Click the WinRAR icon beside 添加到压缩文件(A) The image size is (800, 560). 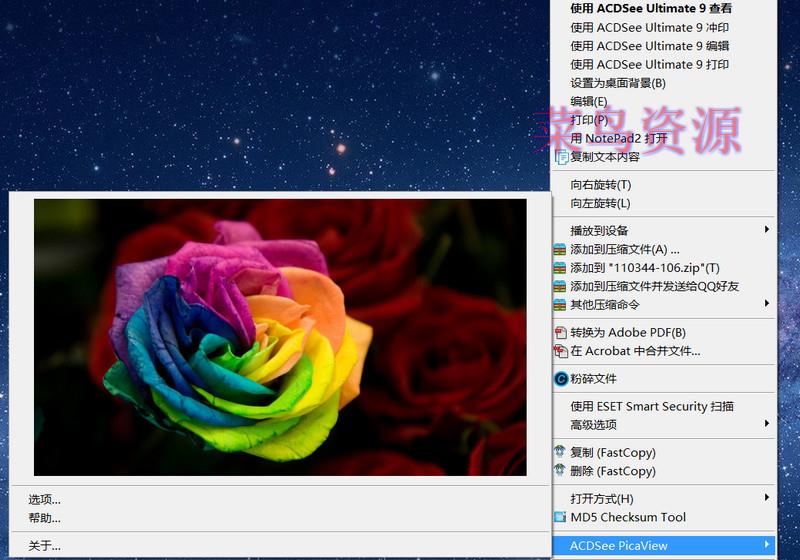pos(560,249)
